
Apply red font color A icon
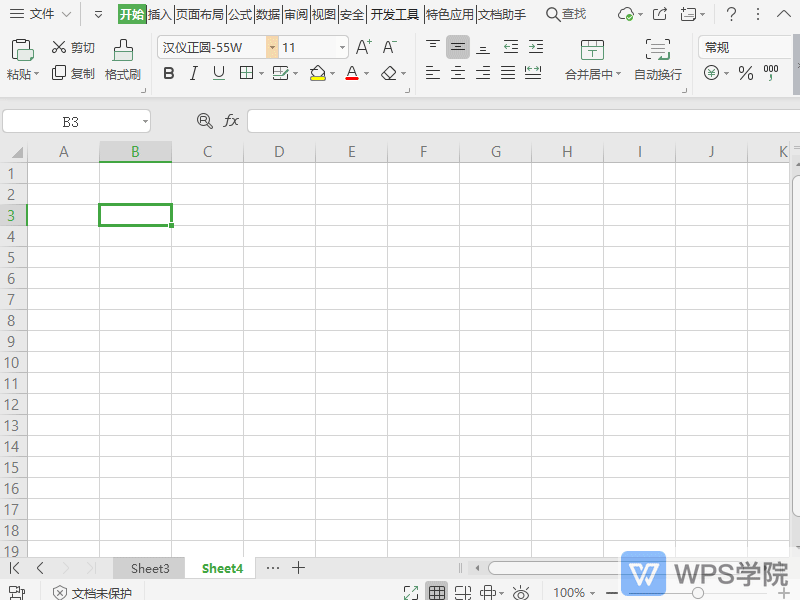click(352, 73)
